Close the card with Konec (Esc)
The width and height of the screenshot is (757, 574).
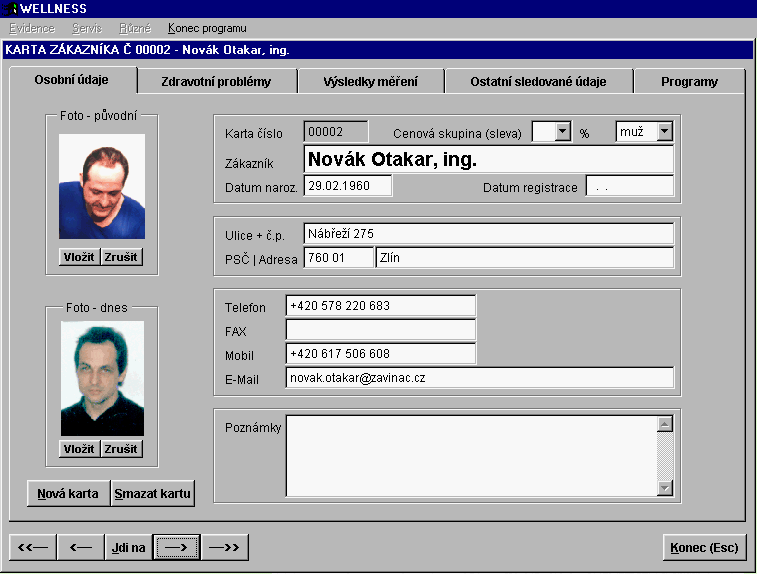click(704, 547)
